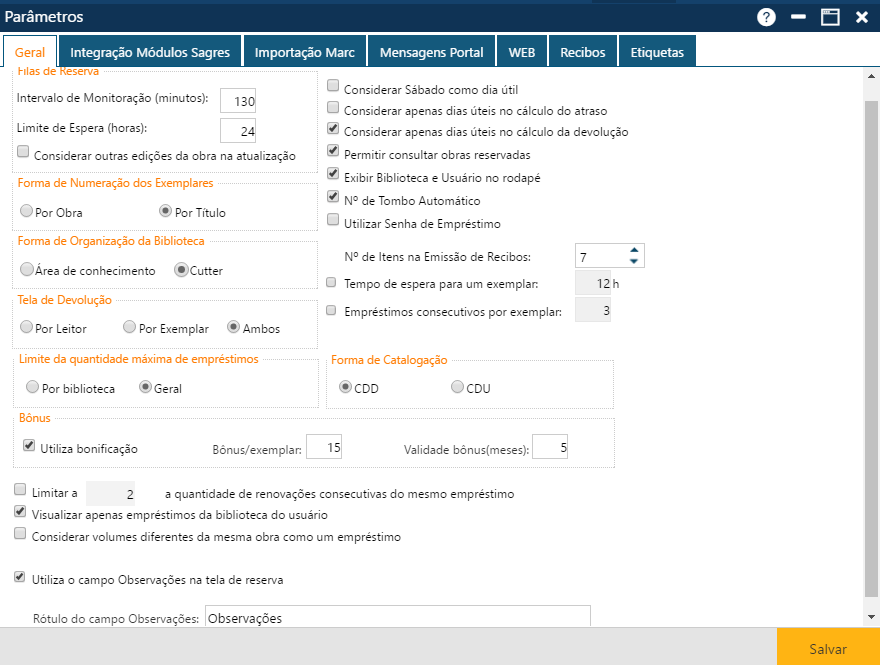Open the Importação Marc tab

coord(306,50)
